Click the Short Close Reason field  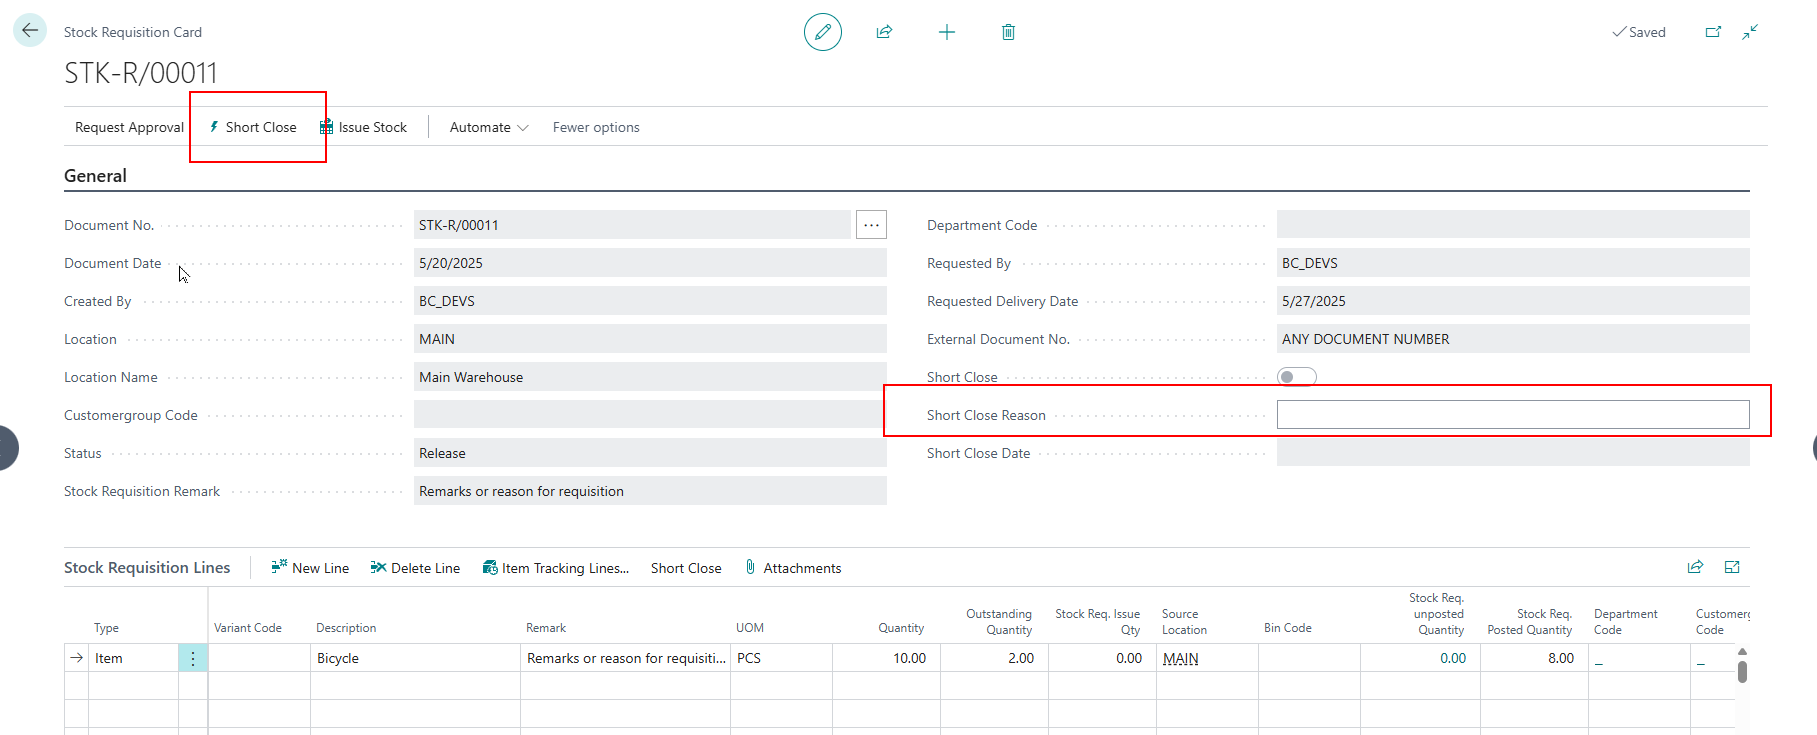pyautogui.click(x=1512, y=415)
